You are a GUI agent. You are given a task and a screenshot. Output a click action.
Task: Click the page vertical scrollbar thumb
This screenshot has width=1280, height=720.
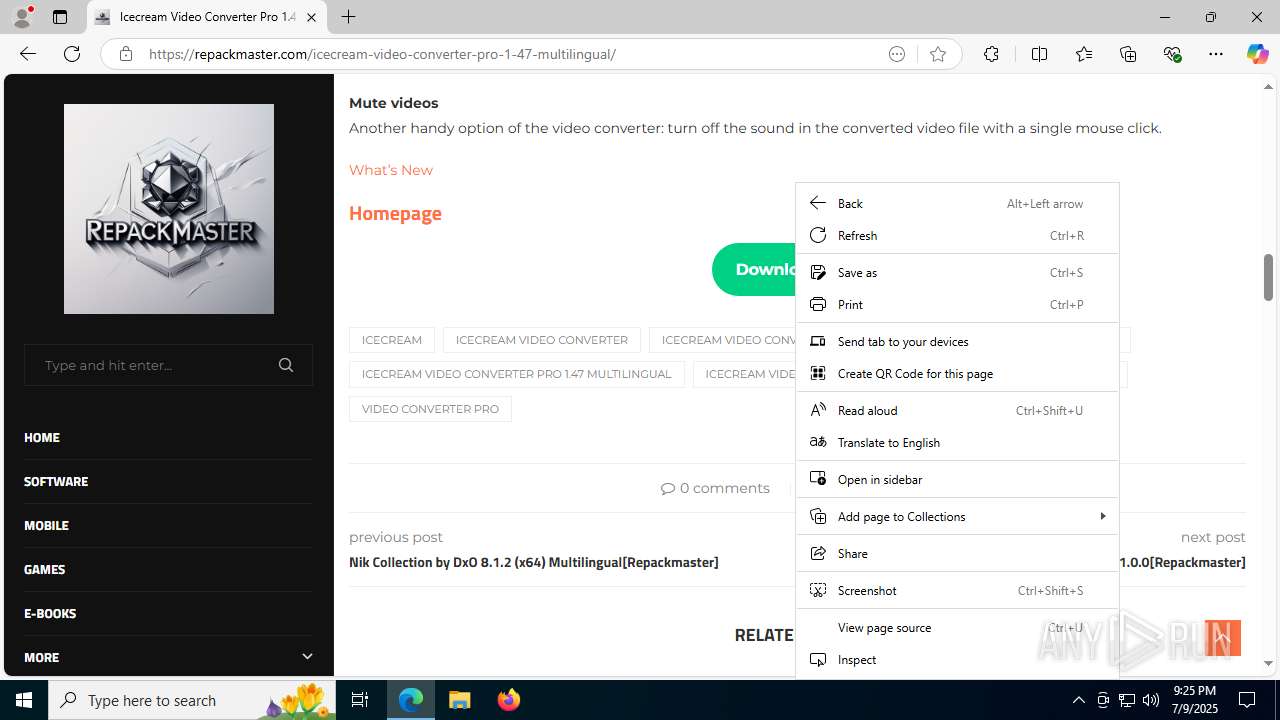coord(1268,277)
